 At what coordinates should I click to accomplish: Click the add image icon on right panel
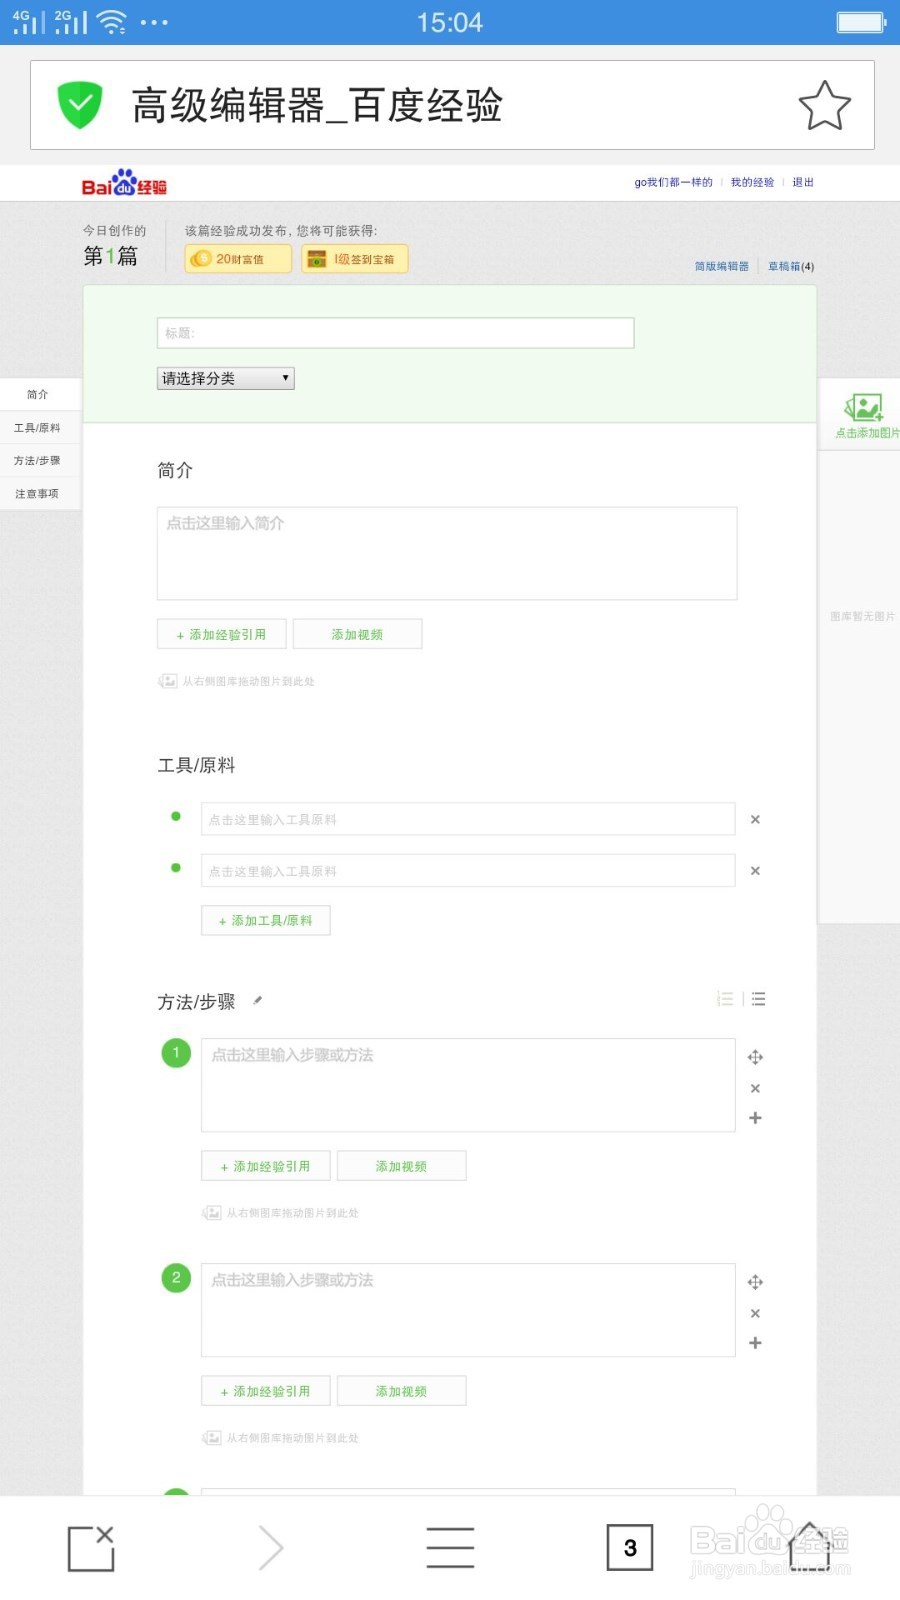coord(863,408)
